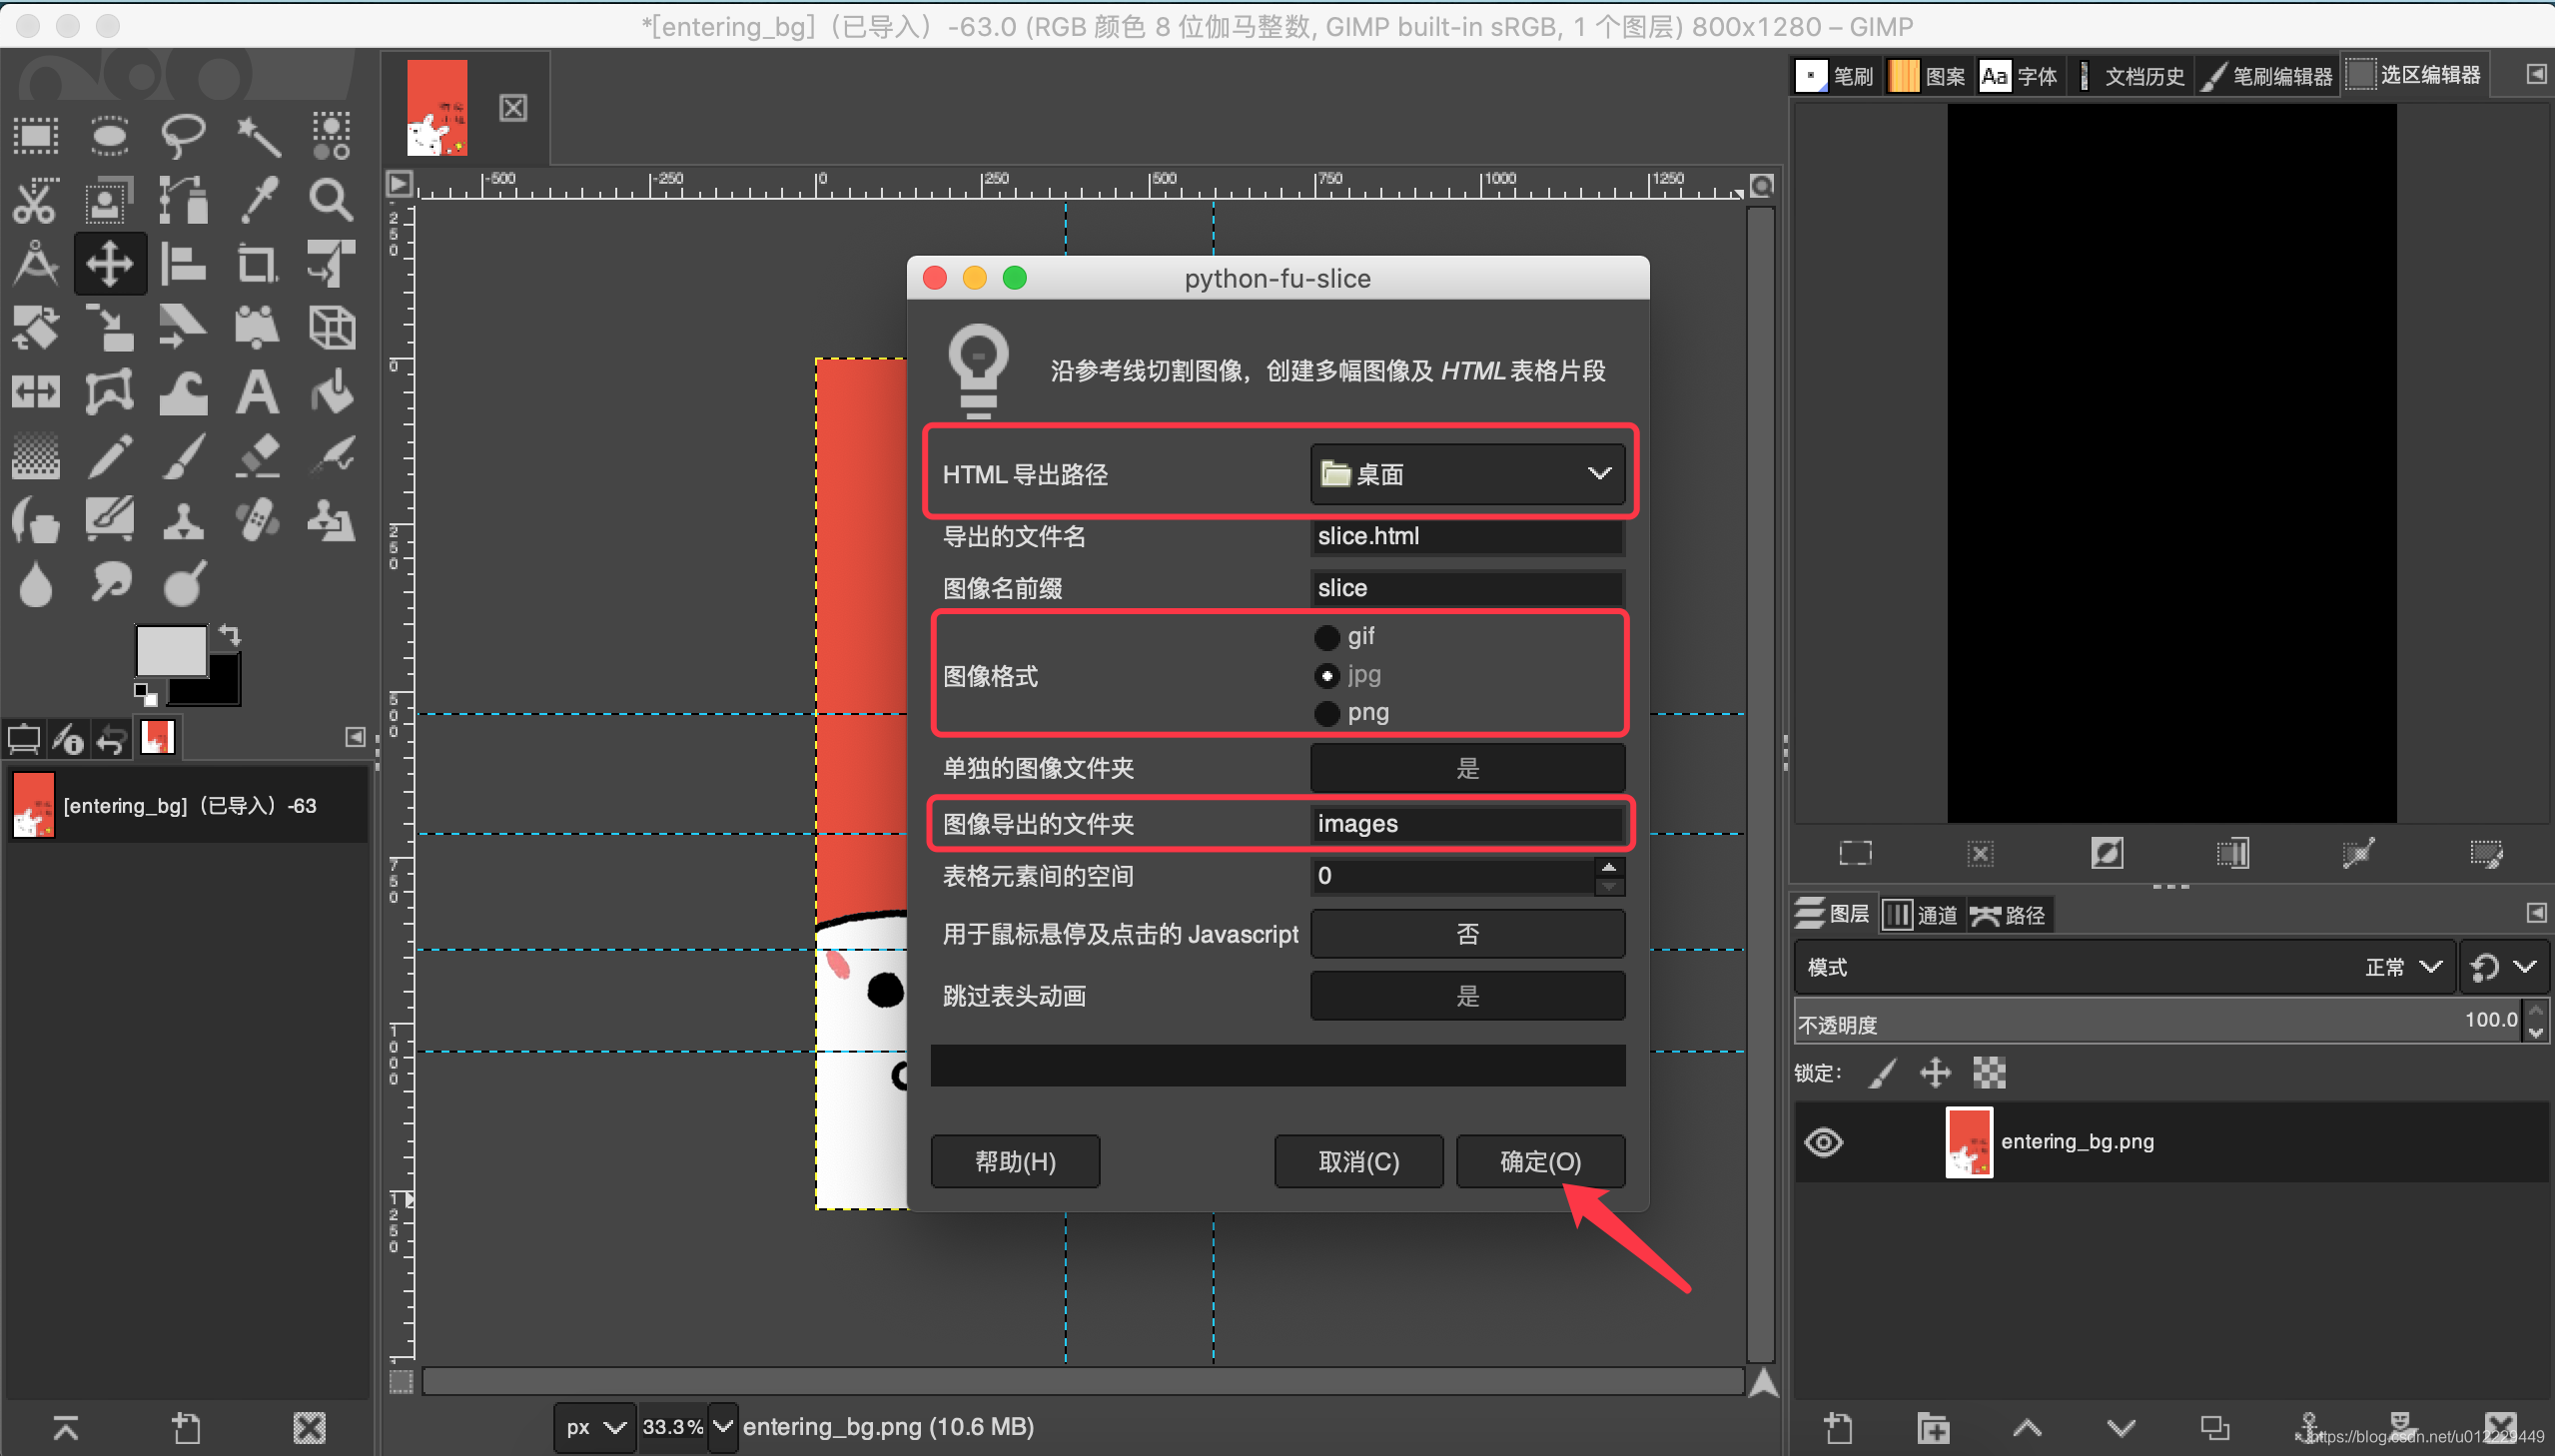The width and height of the screenshot is (2555, 1456).
Task: Select the Text tool
Action: (257, 392)
